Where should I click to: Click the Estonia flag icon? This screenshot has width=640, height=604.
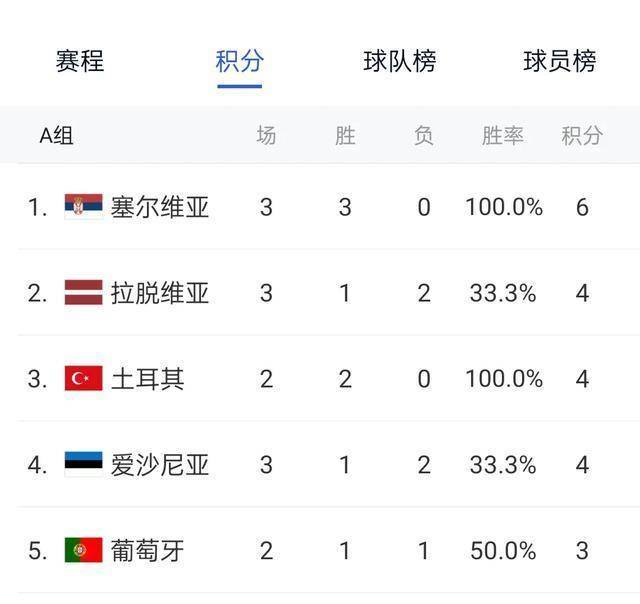click(x=84, y=465)
